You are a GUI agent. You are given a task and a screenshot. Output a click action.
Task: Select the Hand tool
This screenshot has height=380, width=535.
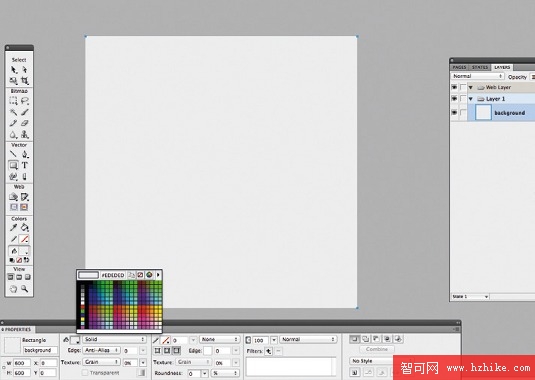[14, 289]
